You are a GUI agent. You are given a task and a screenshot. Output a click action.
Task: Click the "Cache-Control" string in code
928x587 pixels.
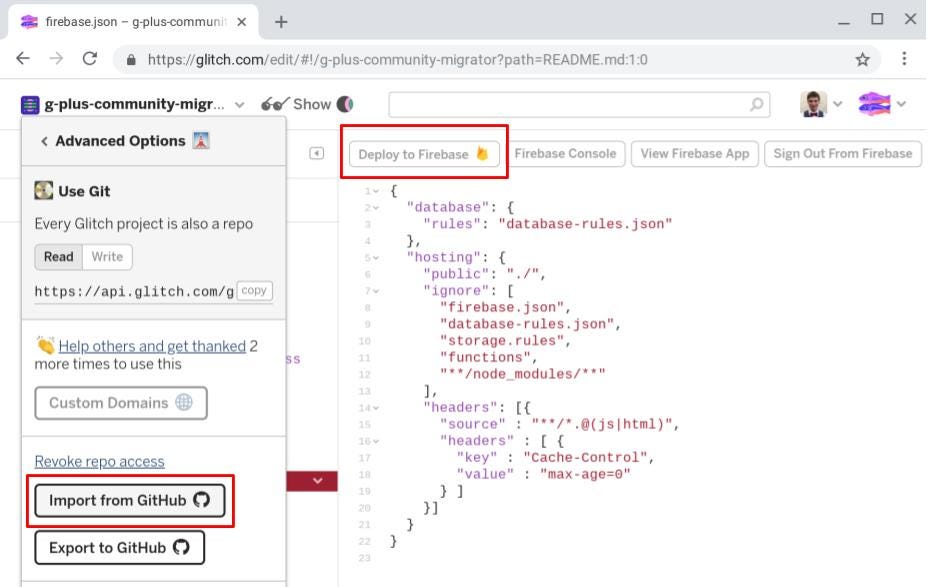click(586, 458)
